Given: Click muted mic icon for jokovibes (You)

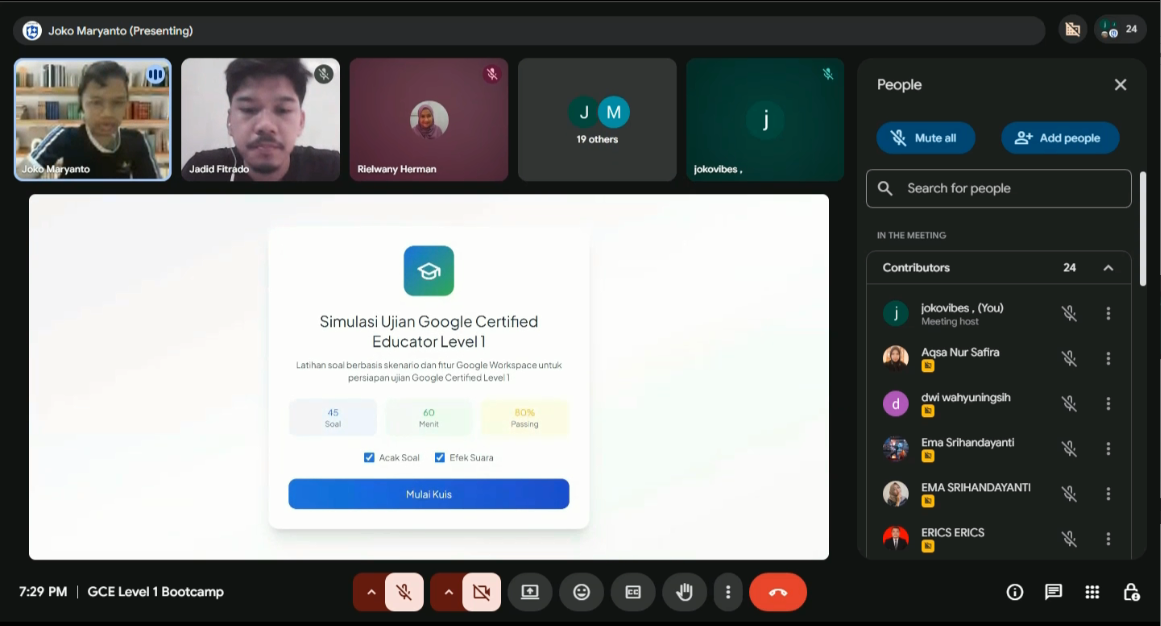Looking at the screenshot, I should tap(1069, 313).
